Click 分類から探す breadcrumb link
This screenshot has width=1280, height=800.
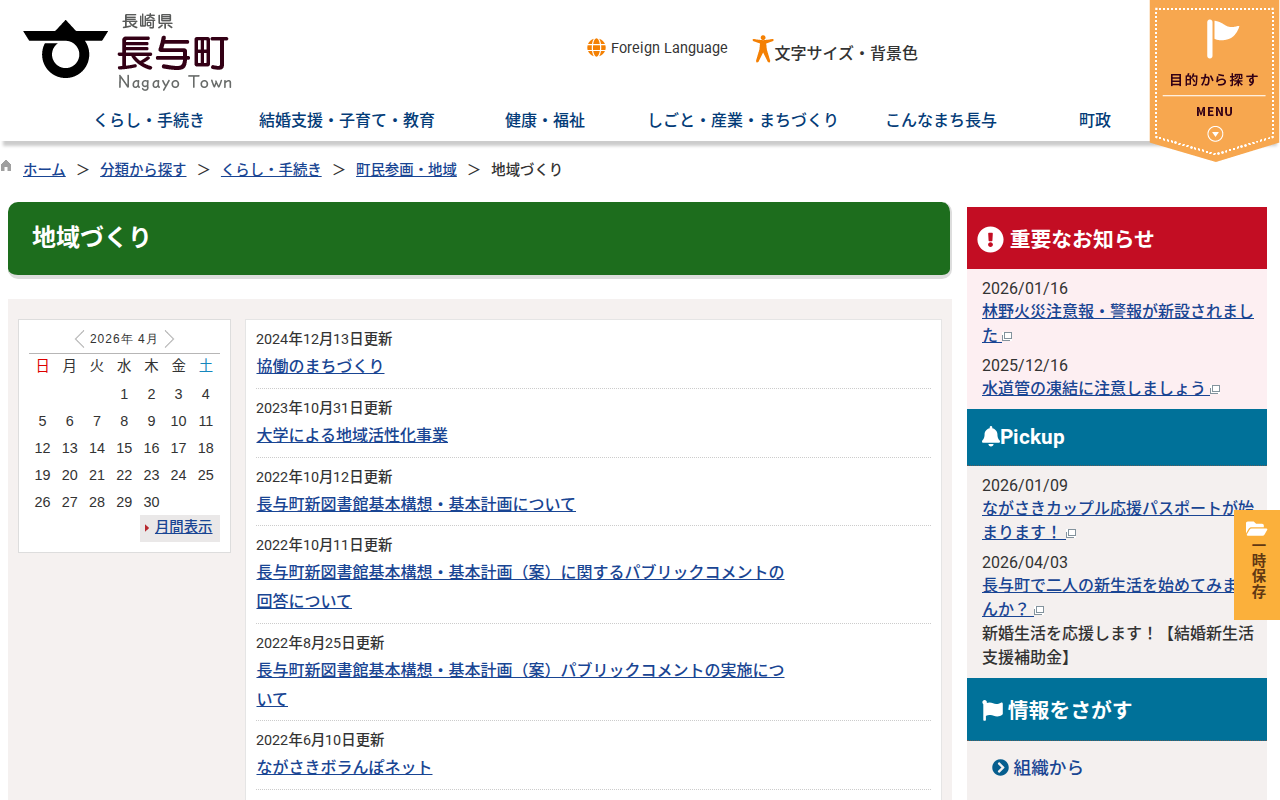pos(143,170)
